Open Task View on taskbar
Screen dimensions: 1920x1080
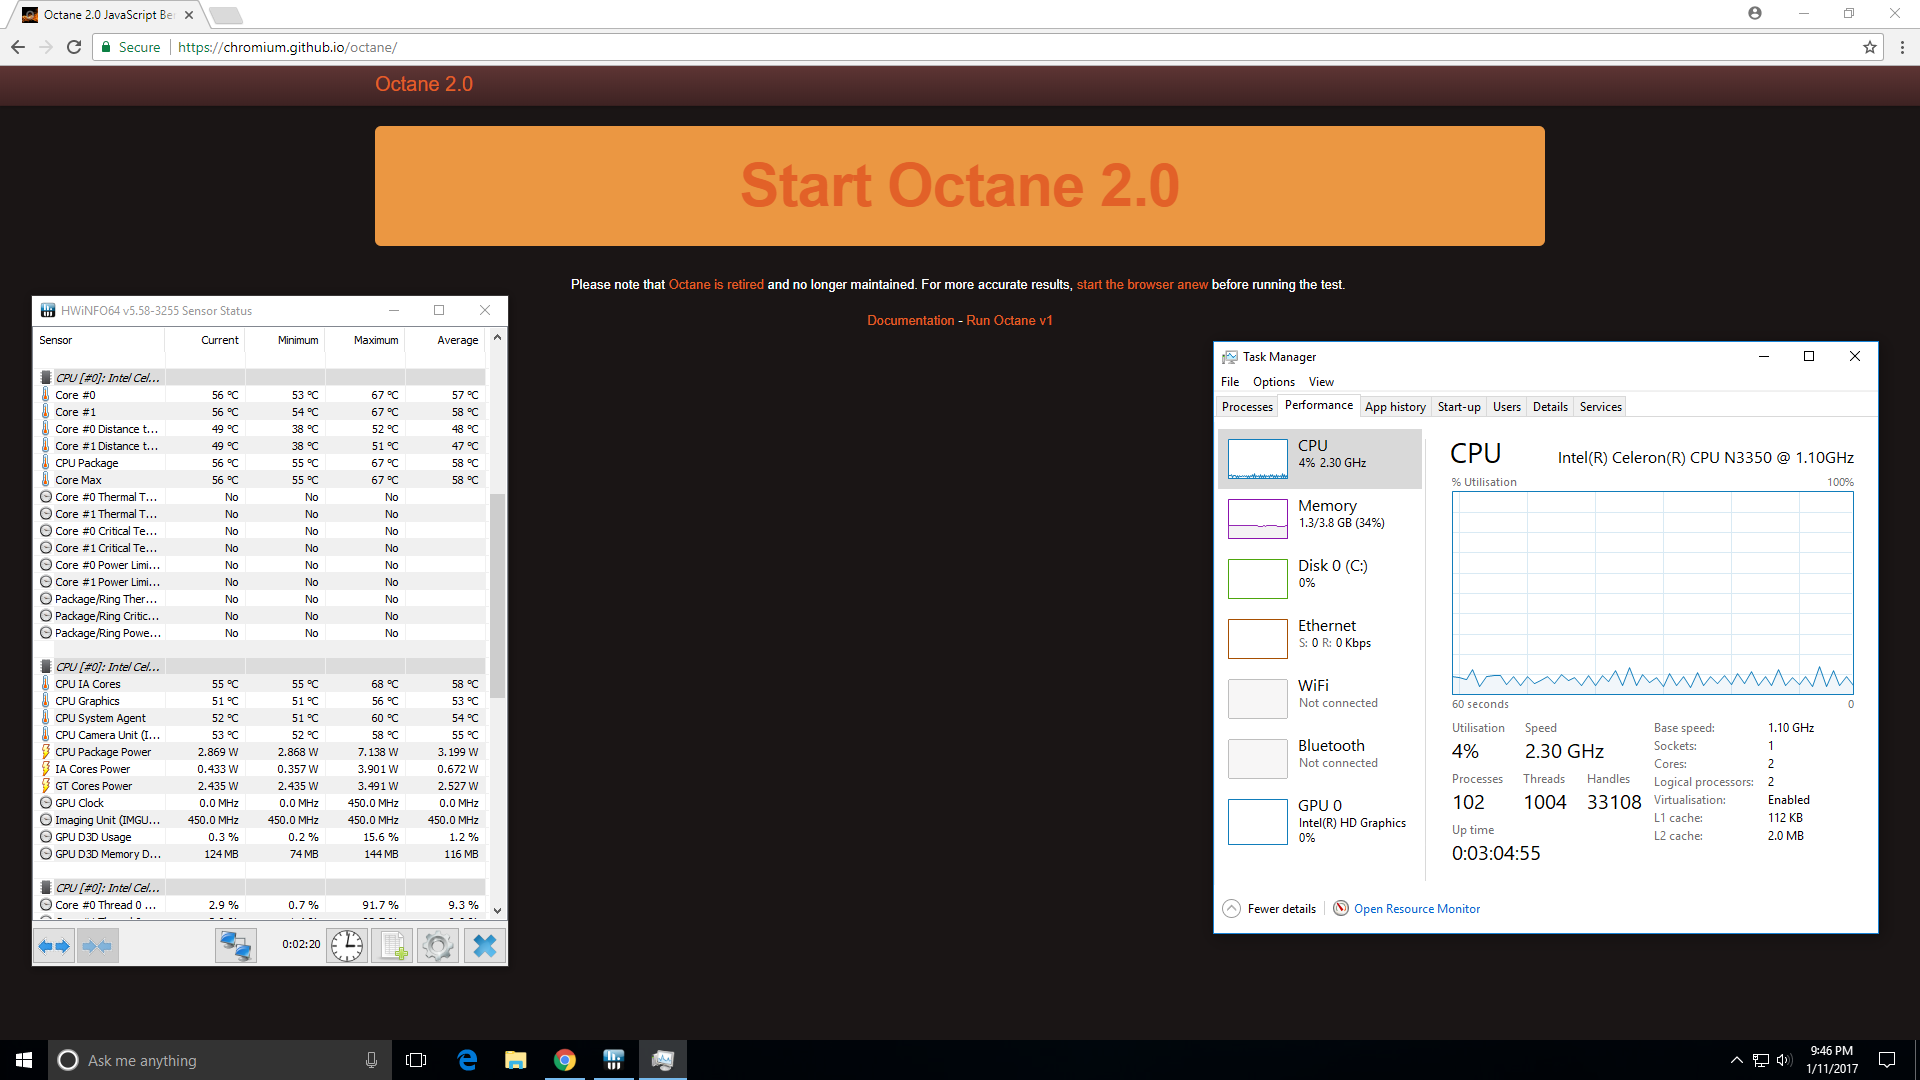pos(416,1060)
